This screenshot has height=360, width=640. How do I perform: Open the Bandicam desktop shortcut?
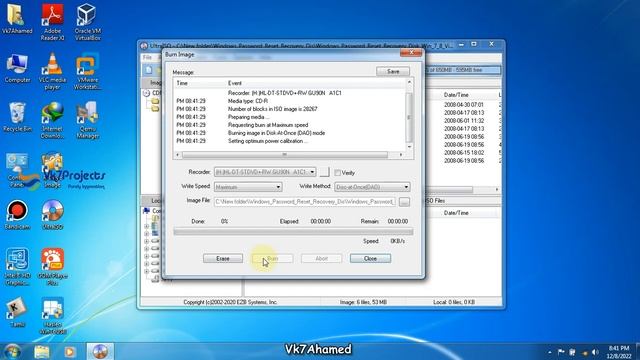tap(17, 215)
